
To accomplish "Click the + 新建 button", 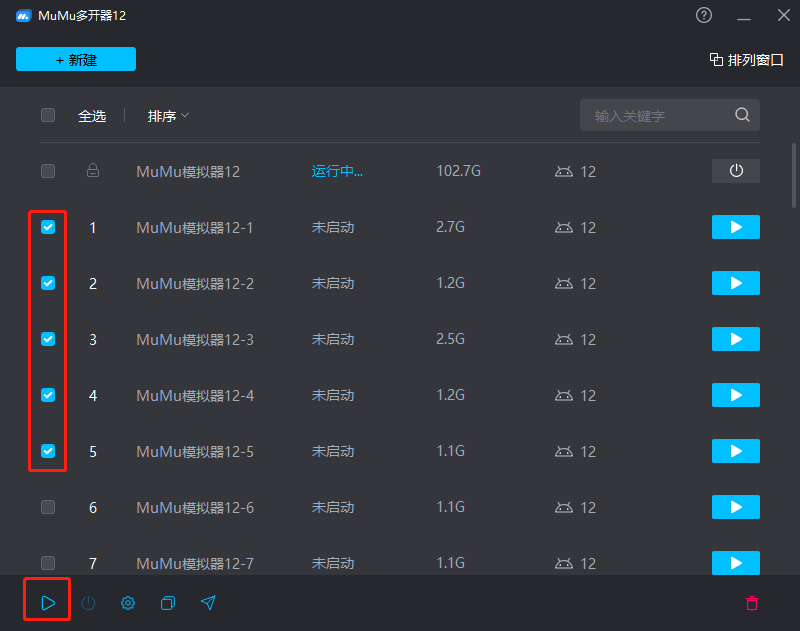I will click(76, 59).
